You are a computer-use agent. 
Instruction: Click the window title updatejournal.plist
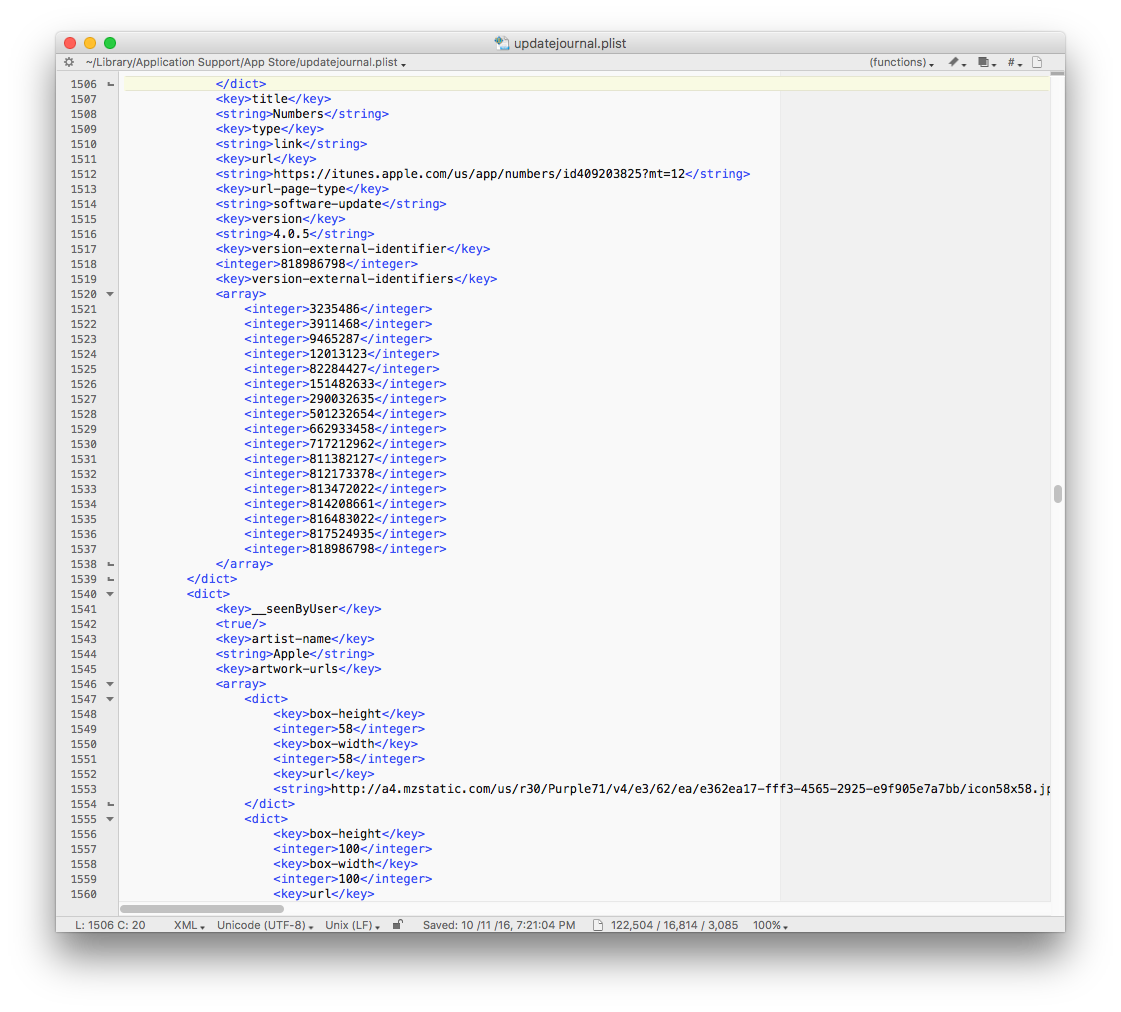click(x=570, y=43)
